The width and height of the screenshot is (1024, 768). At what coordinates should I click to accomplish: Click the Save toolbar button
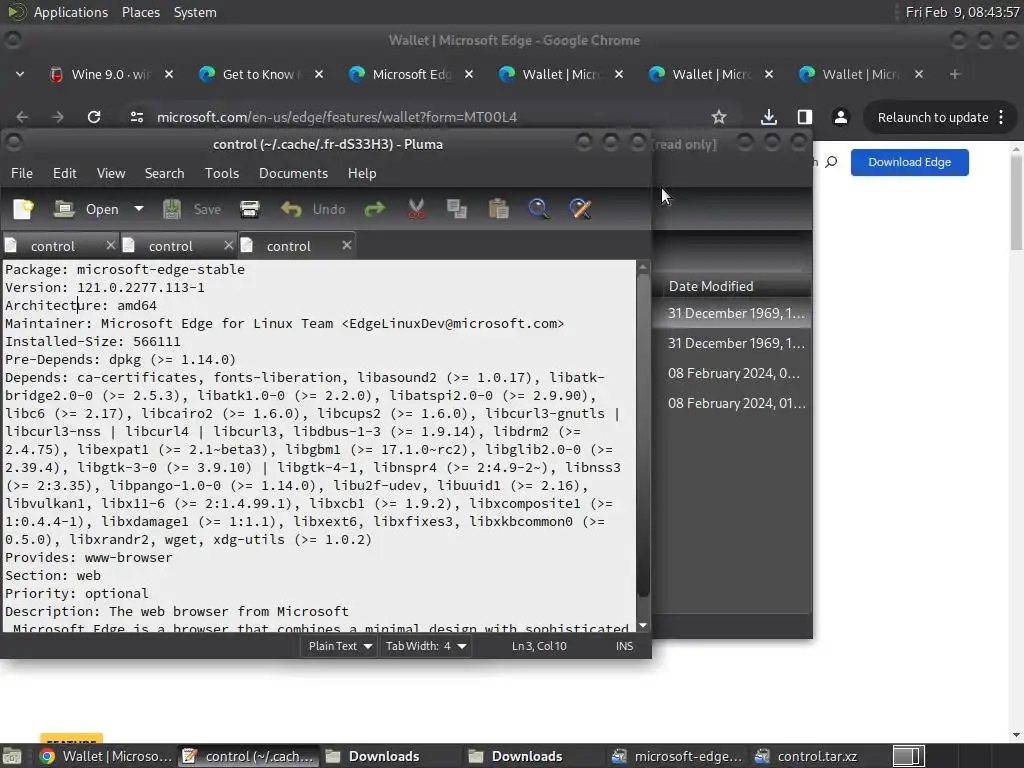tap(192, 209)
